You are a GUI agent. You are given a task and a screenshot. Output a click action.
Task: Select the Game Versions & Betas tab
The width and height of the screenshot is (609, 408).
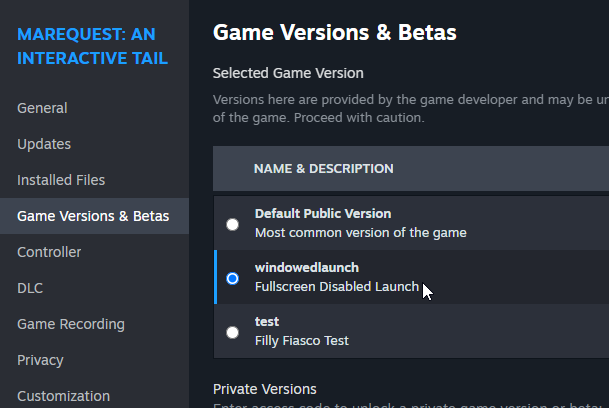93,216
